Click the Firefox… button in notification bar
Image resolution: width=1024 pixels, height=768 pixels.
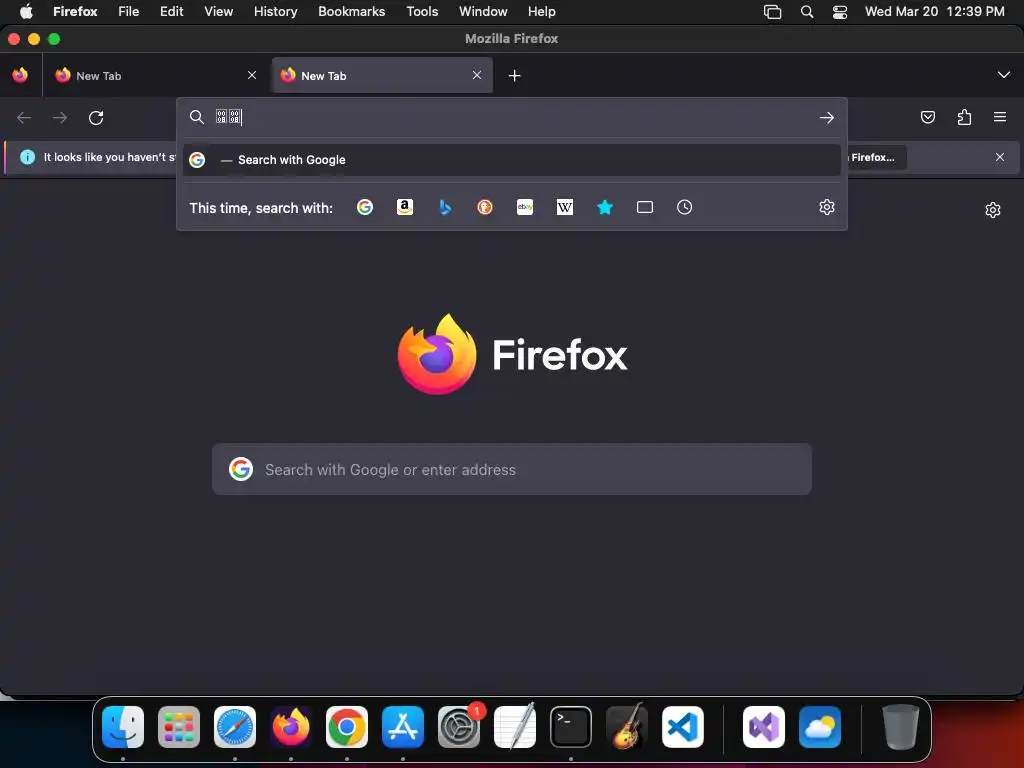(876, 157)
